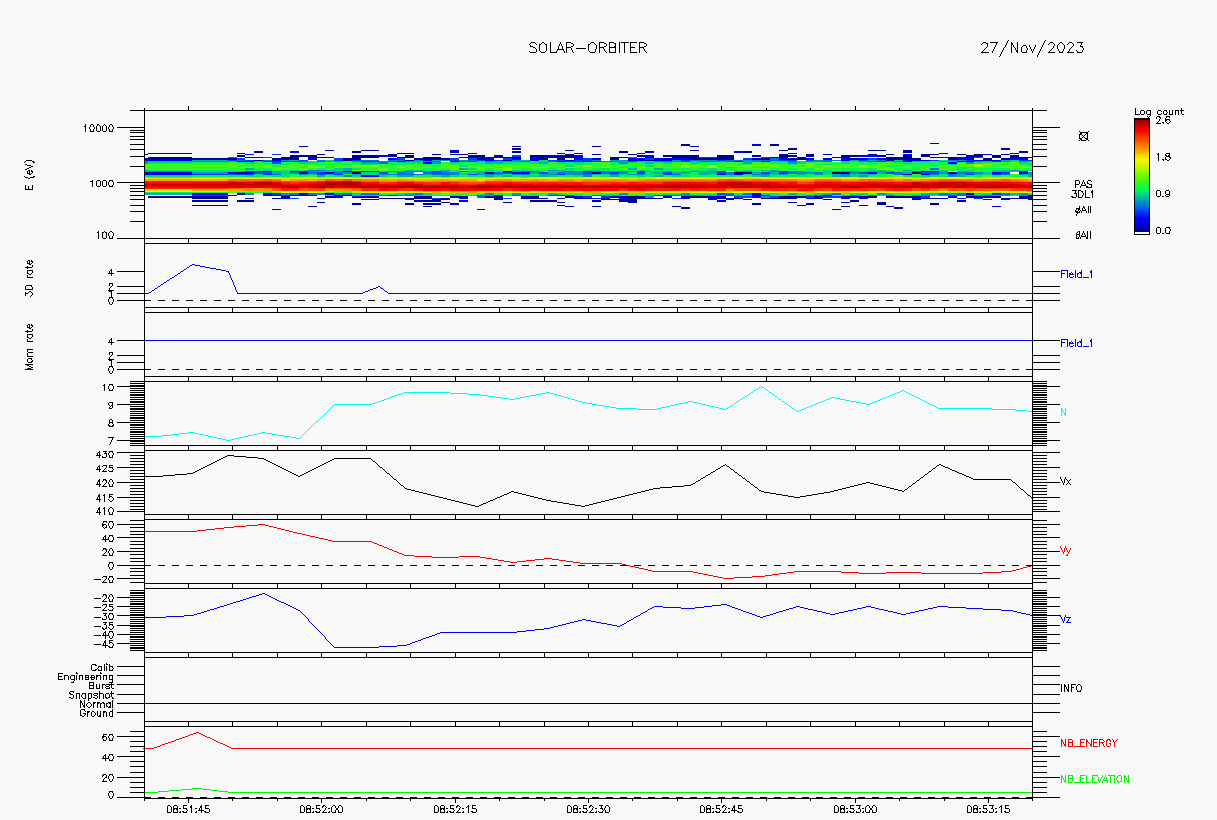Viewport: 1217px width, 820px height.
Task: Click the Ground mode label
Action: (x=97, y=713)
